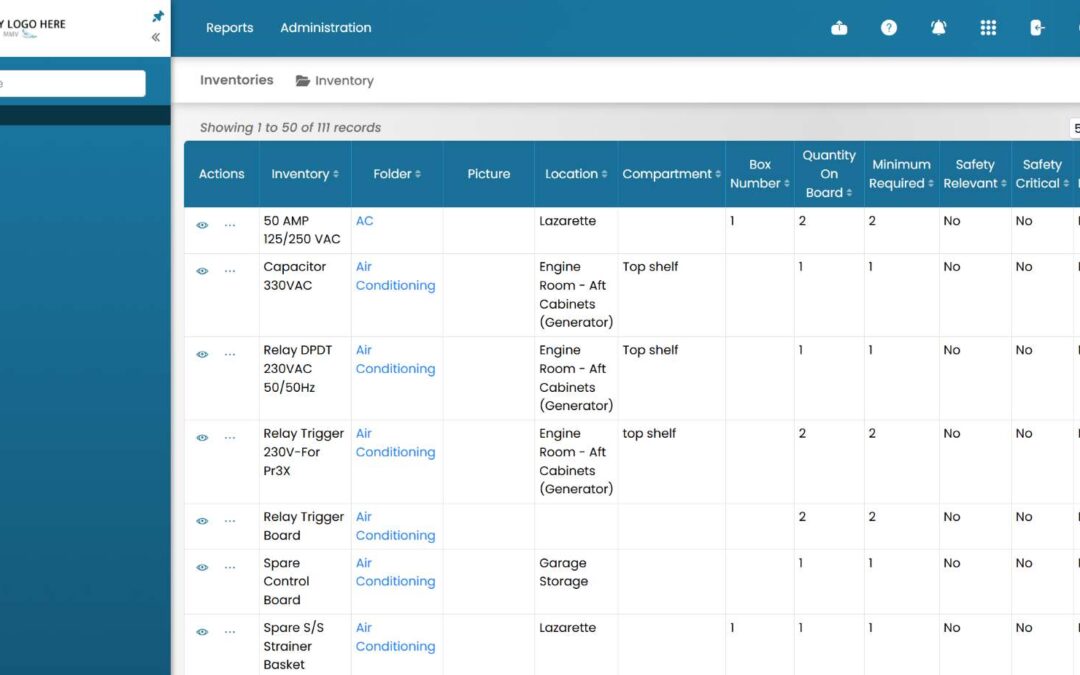Open the Reports menu
Screen dimensions: 1080x675
(229, 28)
